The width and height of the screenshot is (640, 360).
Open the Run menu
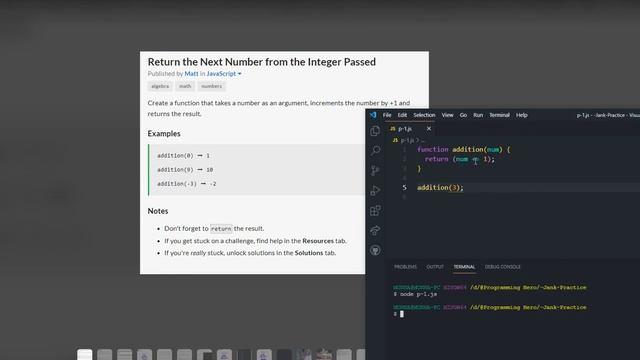coord(478,115)
